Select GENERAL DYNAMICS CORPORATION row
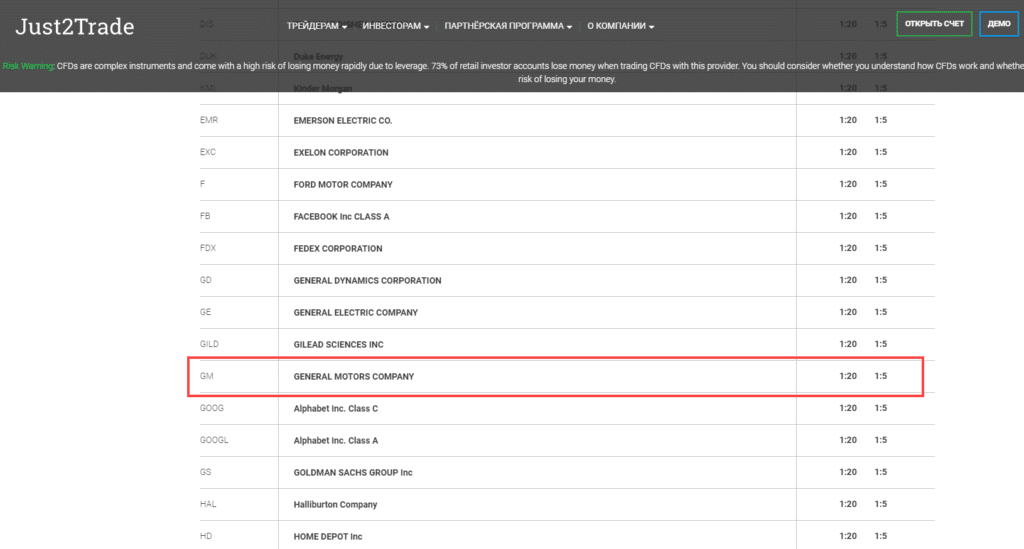Viewport: 1024px width, 549px height. [367, 281]
